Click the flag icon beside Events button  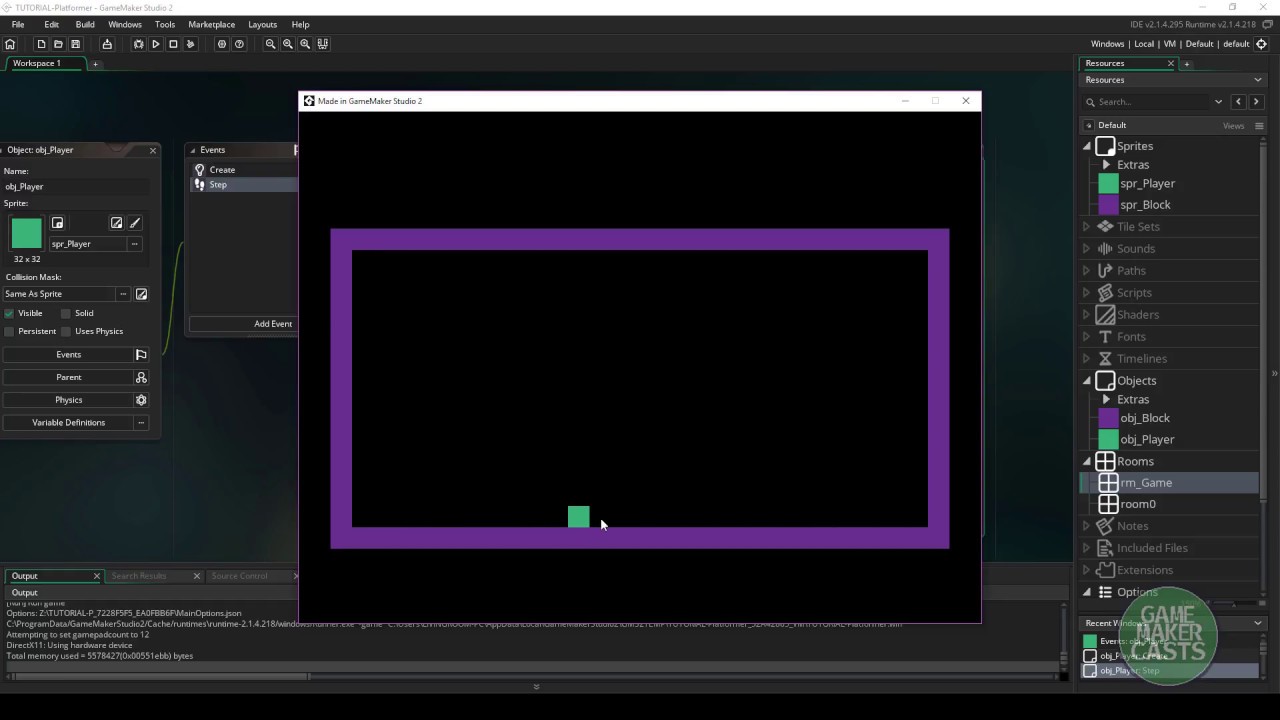[141, 355]
